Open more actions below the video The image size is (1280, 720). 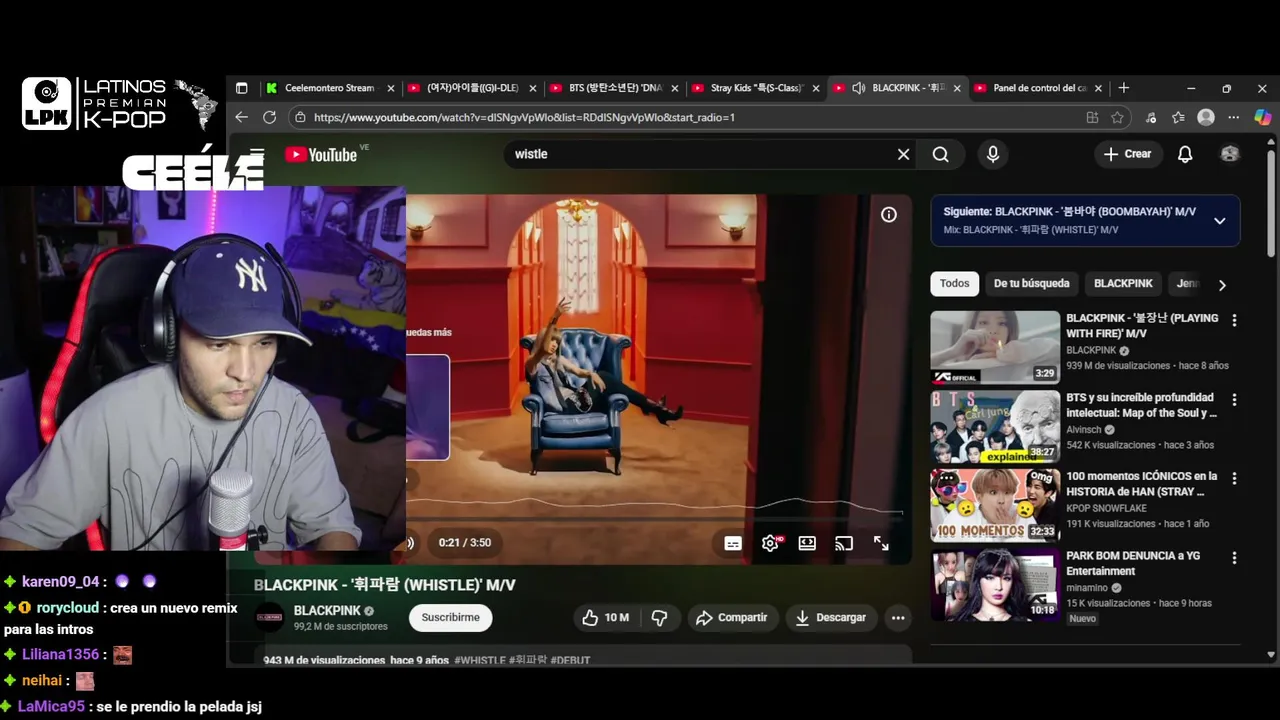pyautogui.click(x=898, y=618)
